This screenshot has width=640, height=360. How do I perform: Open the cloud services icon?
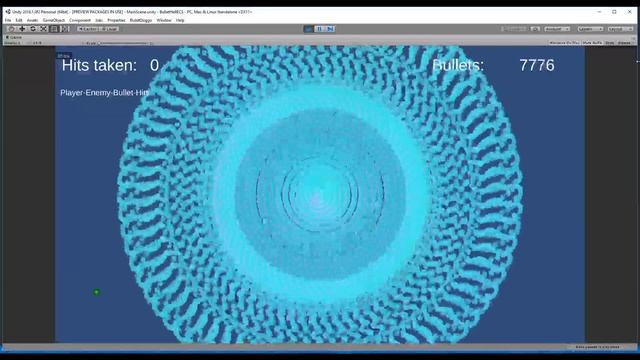click(536, 29)
